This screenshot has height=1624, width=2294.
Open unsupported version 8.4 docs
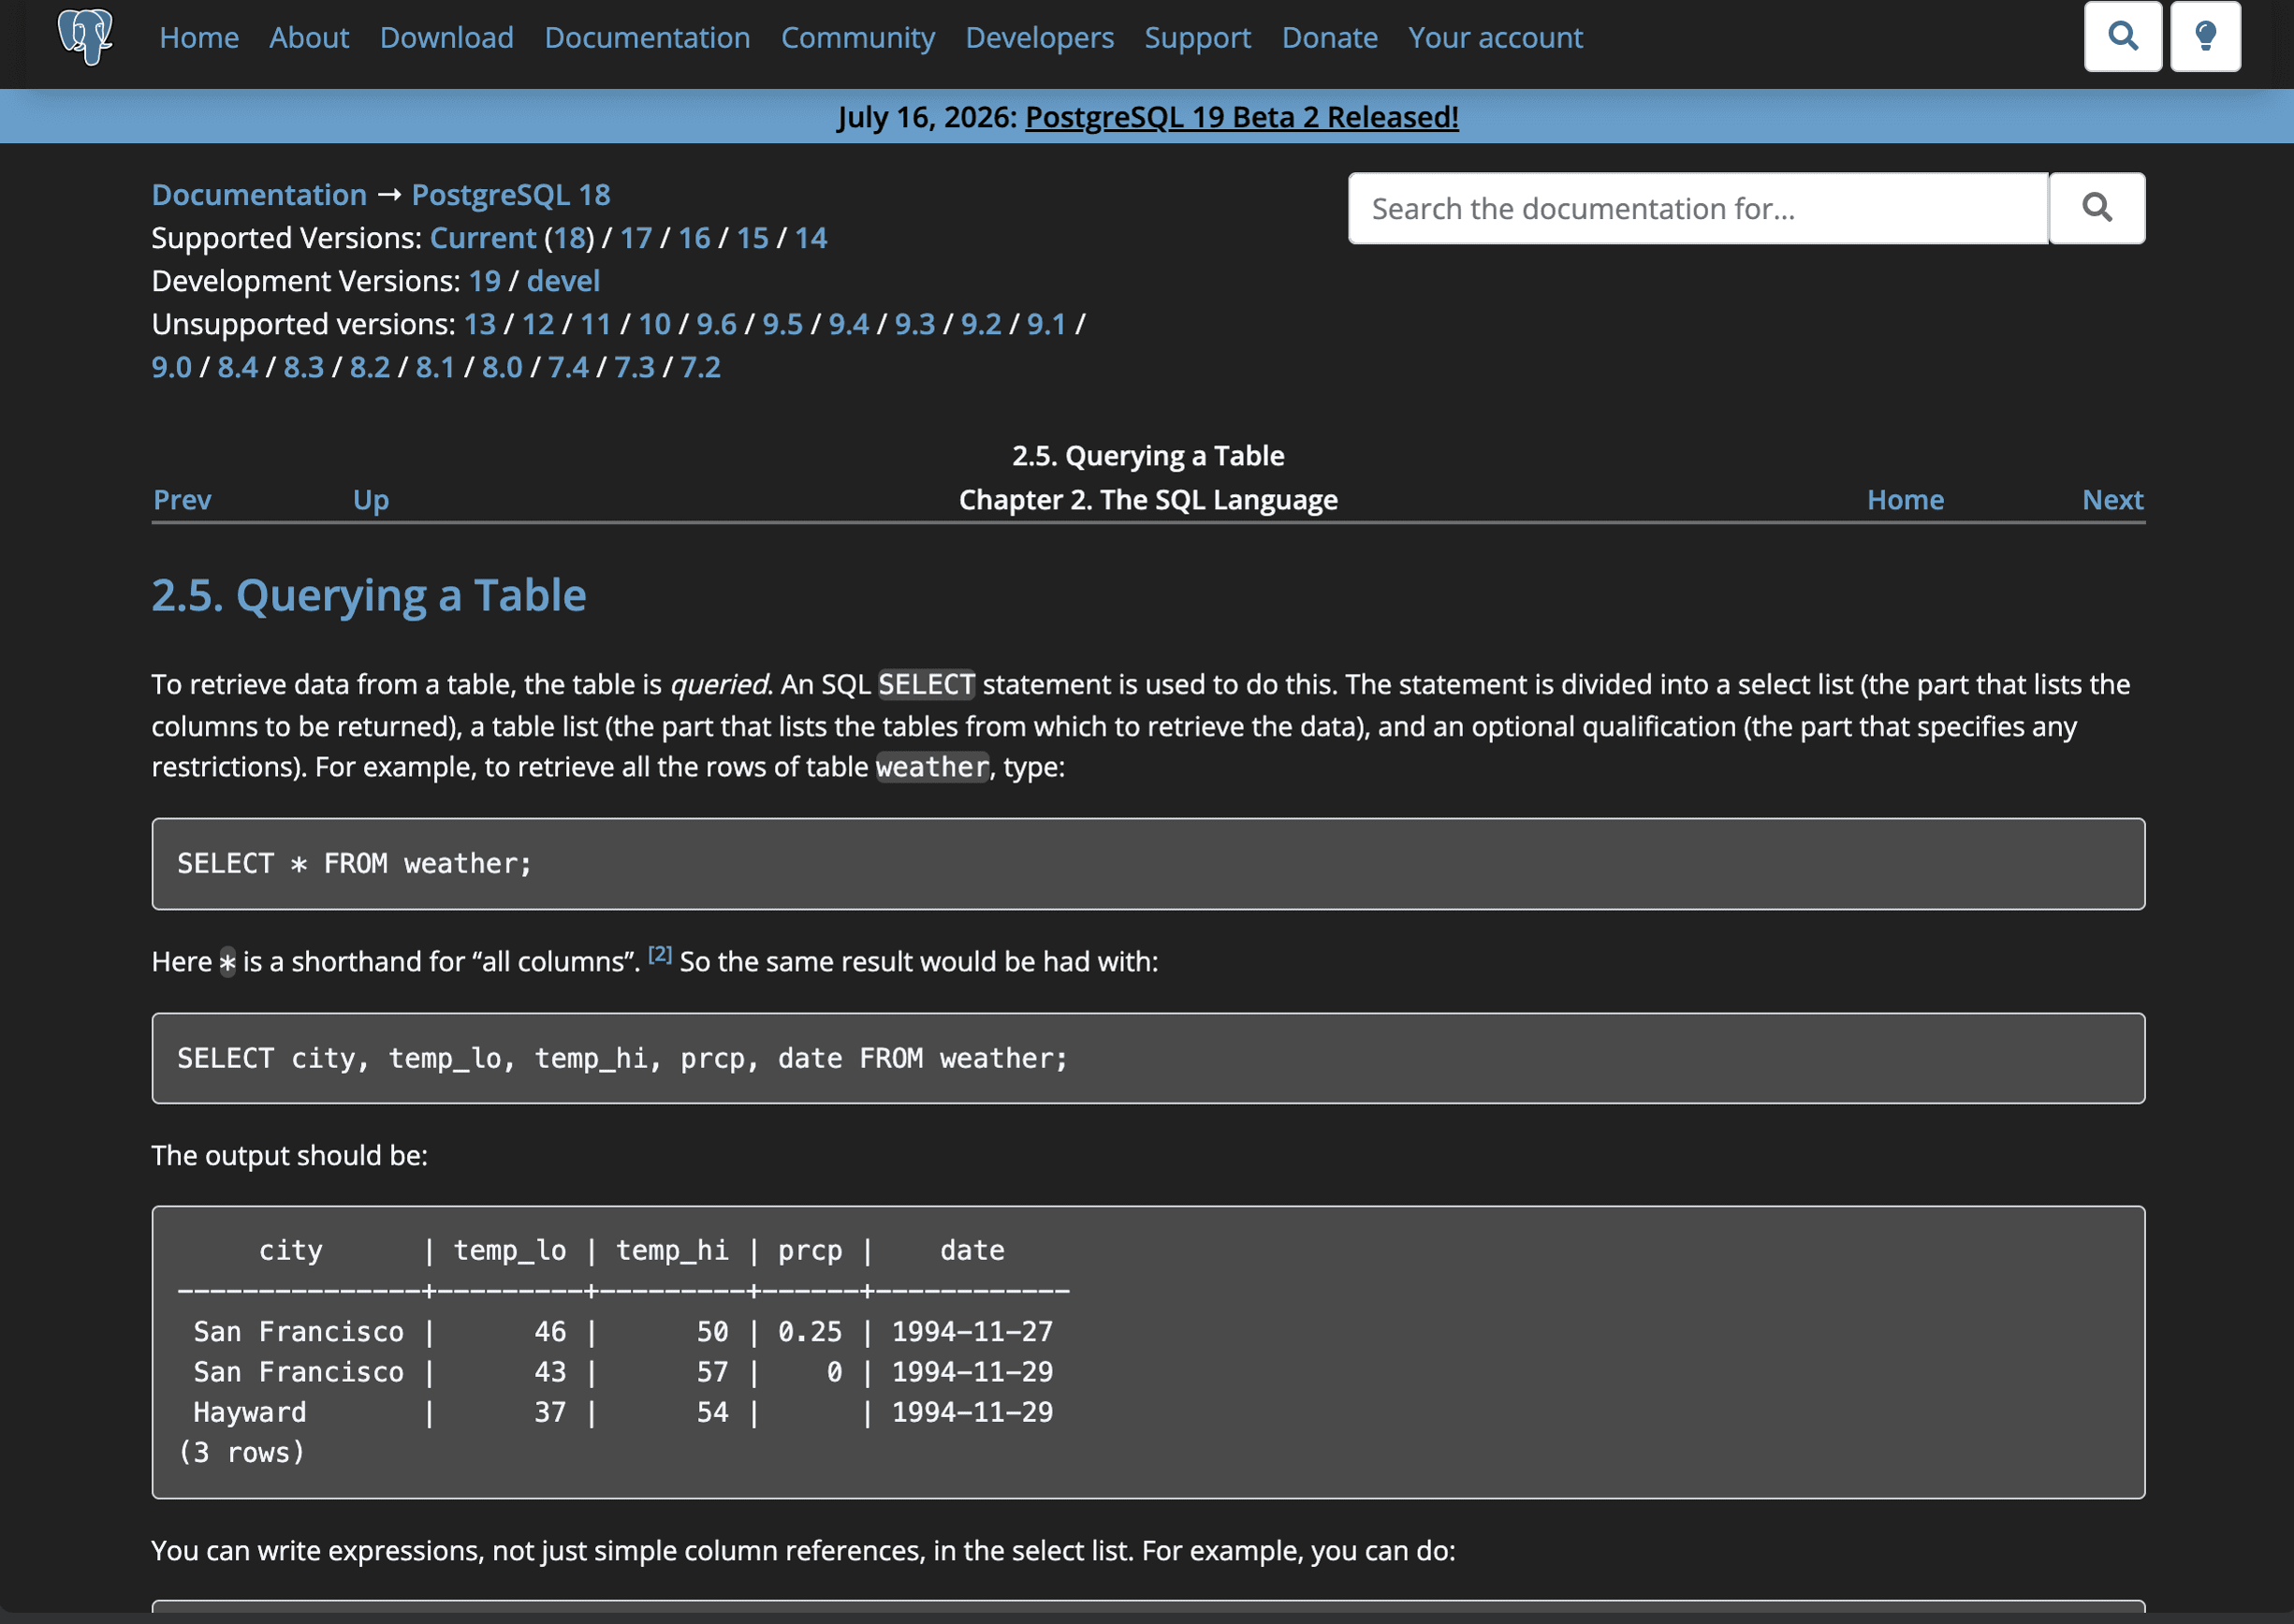(238, 367)
